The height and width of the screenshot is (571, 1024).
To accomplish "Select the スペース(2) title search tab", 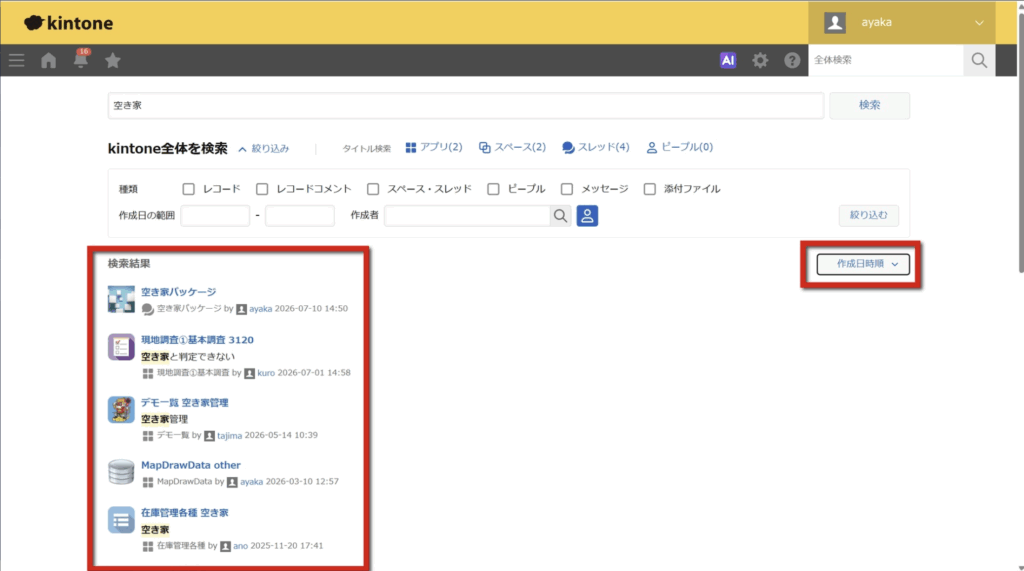I will 512,148.
